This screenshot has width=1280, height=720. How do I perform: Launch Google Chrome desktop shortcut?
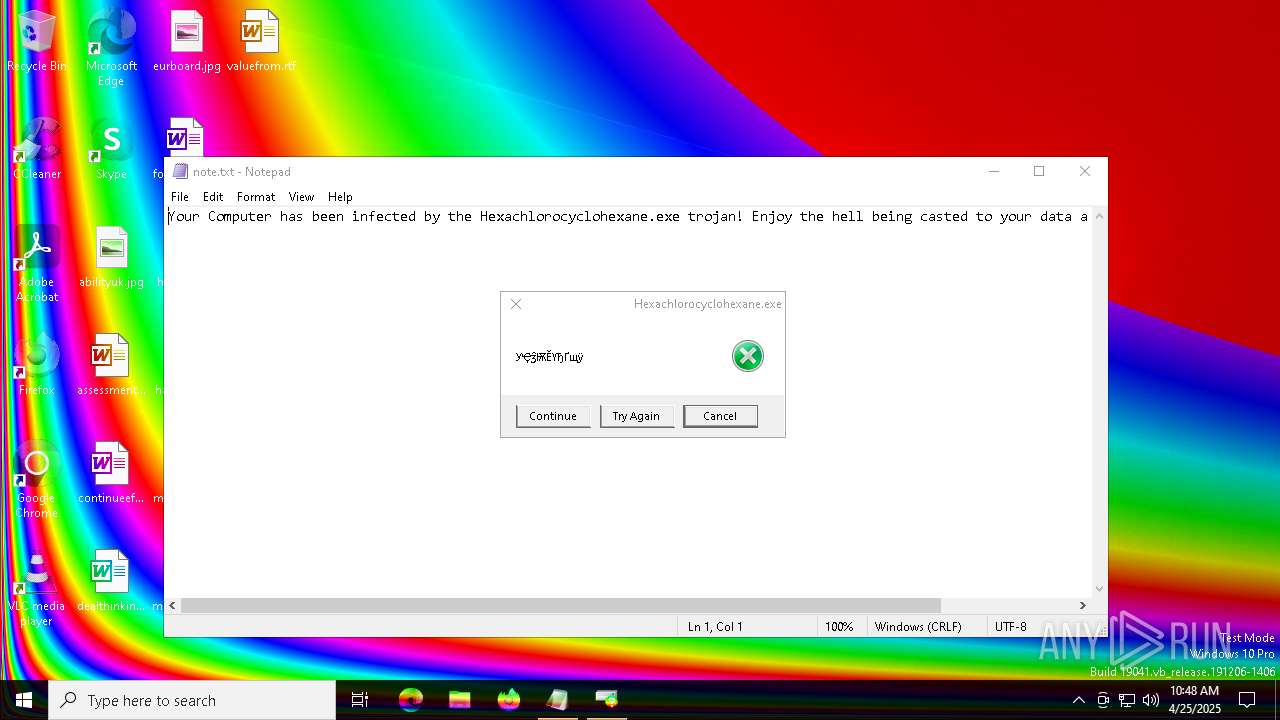point(37,479)
